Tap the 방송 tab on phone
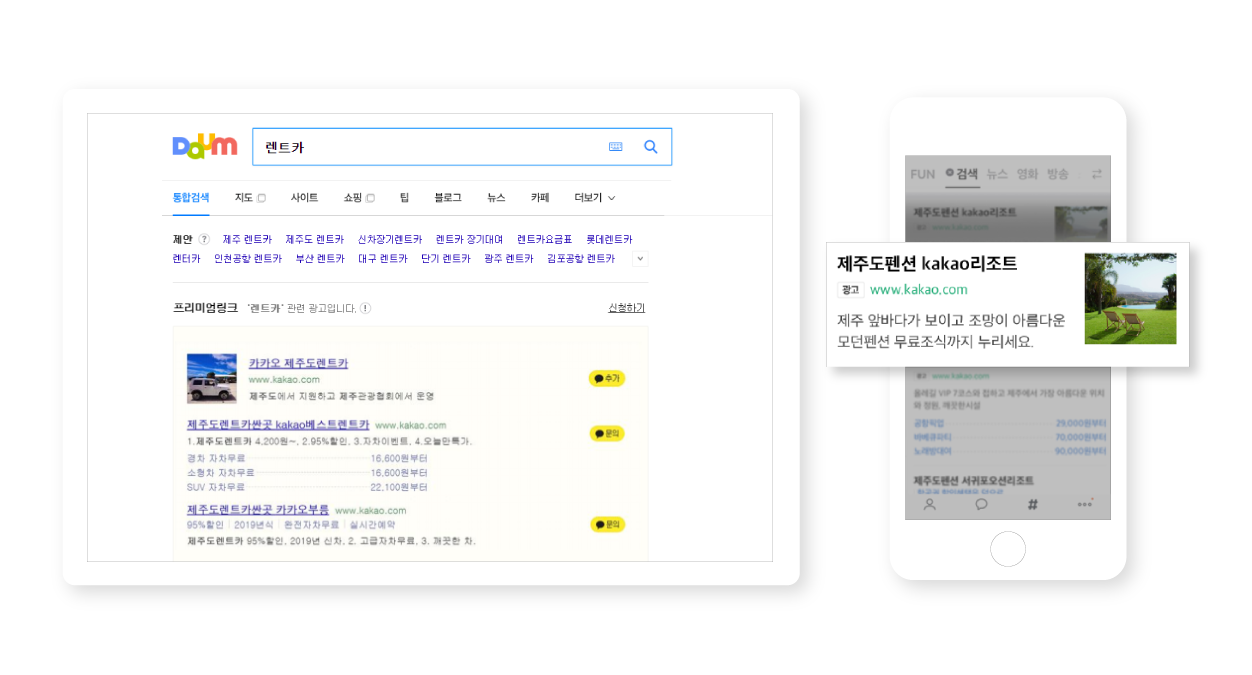This screenshot has width=1252, height=675. pos(1058,174)
